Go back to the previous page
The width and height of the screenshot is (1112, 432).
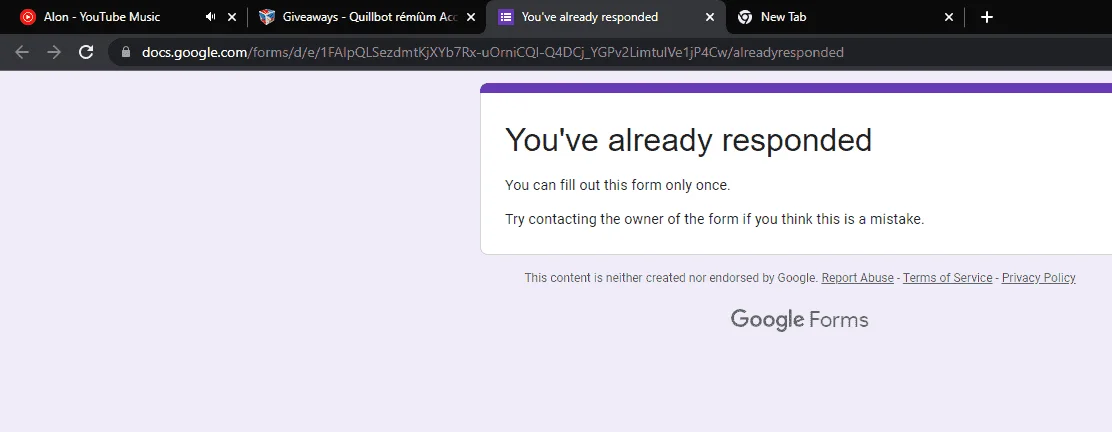click(x=22, y=52)
